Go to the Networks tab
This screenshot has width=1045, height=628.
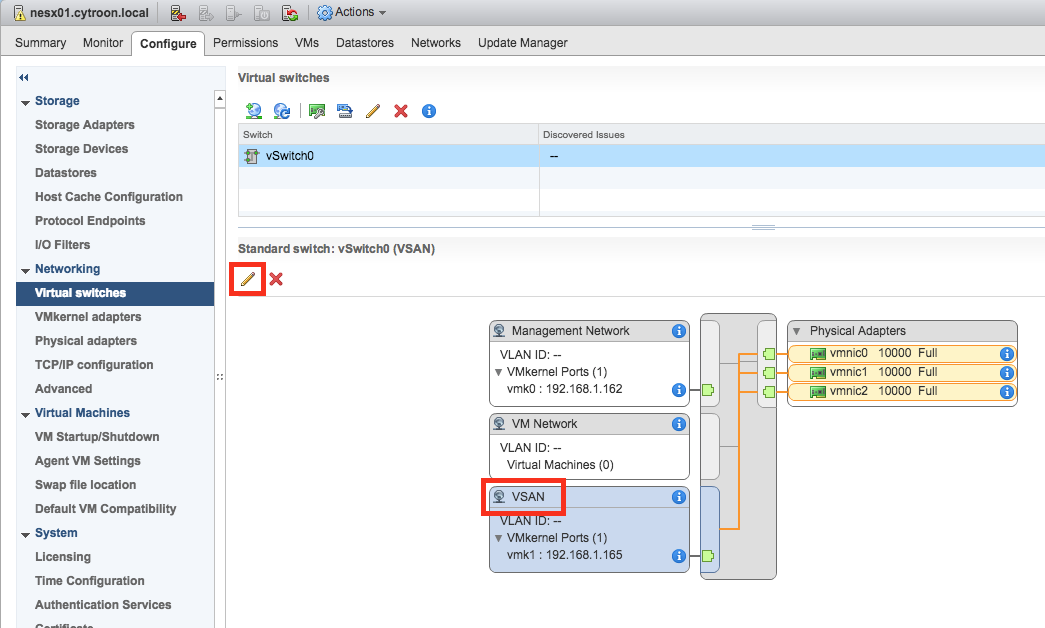tap(436, 43)
